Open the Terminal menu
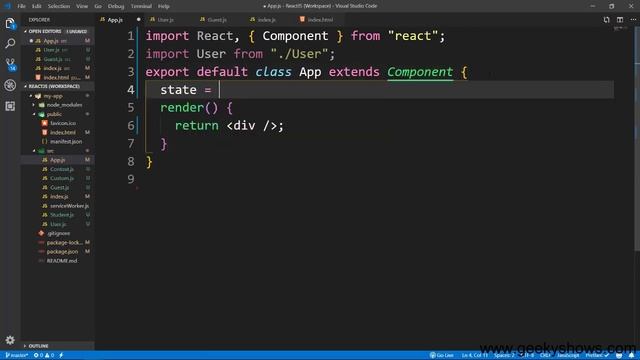Screen dimensions: 640x360 click(x=141, y=6)
